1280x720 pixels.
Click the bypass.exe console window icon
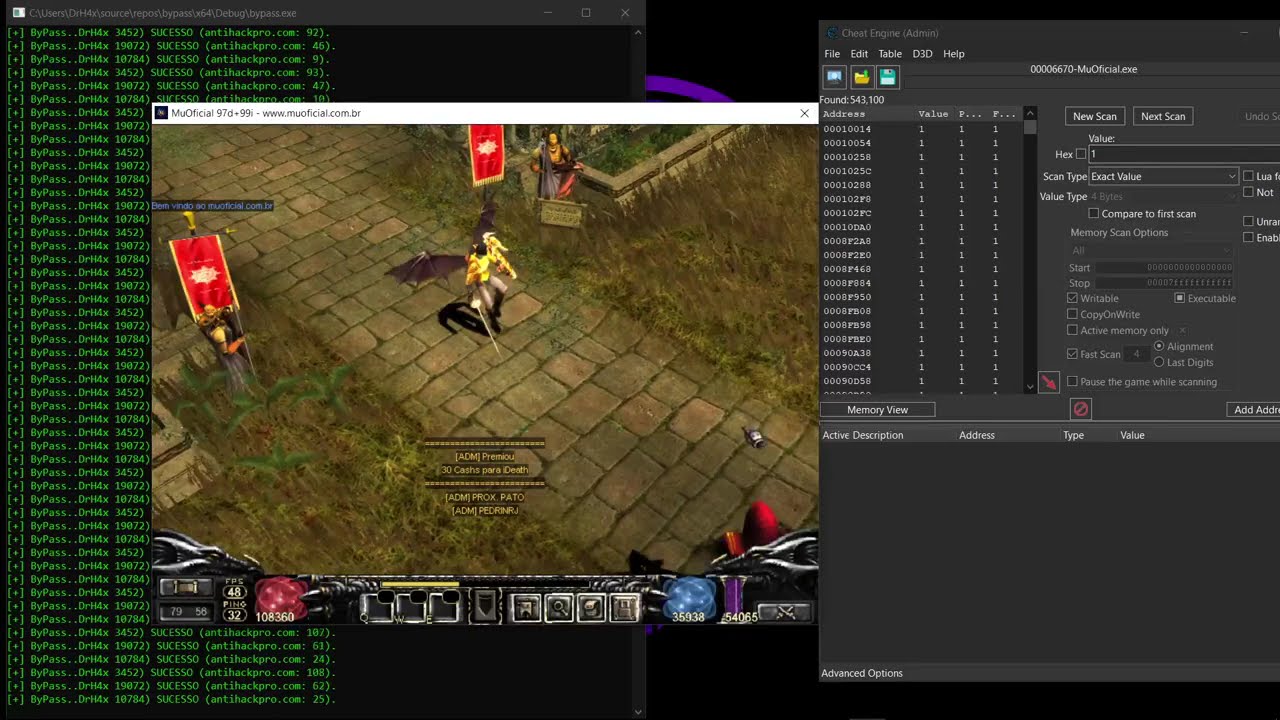(x=18, y=13)
